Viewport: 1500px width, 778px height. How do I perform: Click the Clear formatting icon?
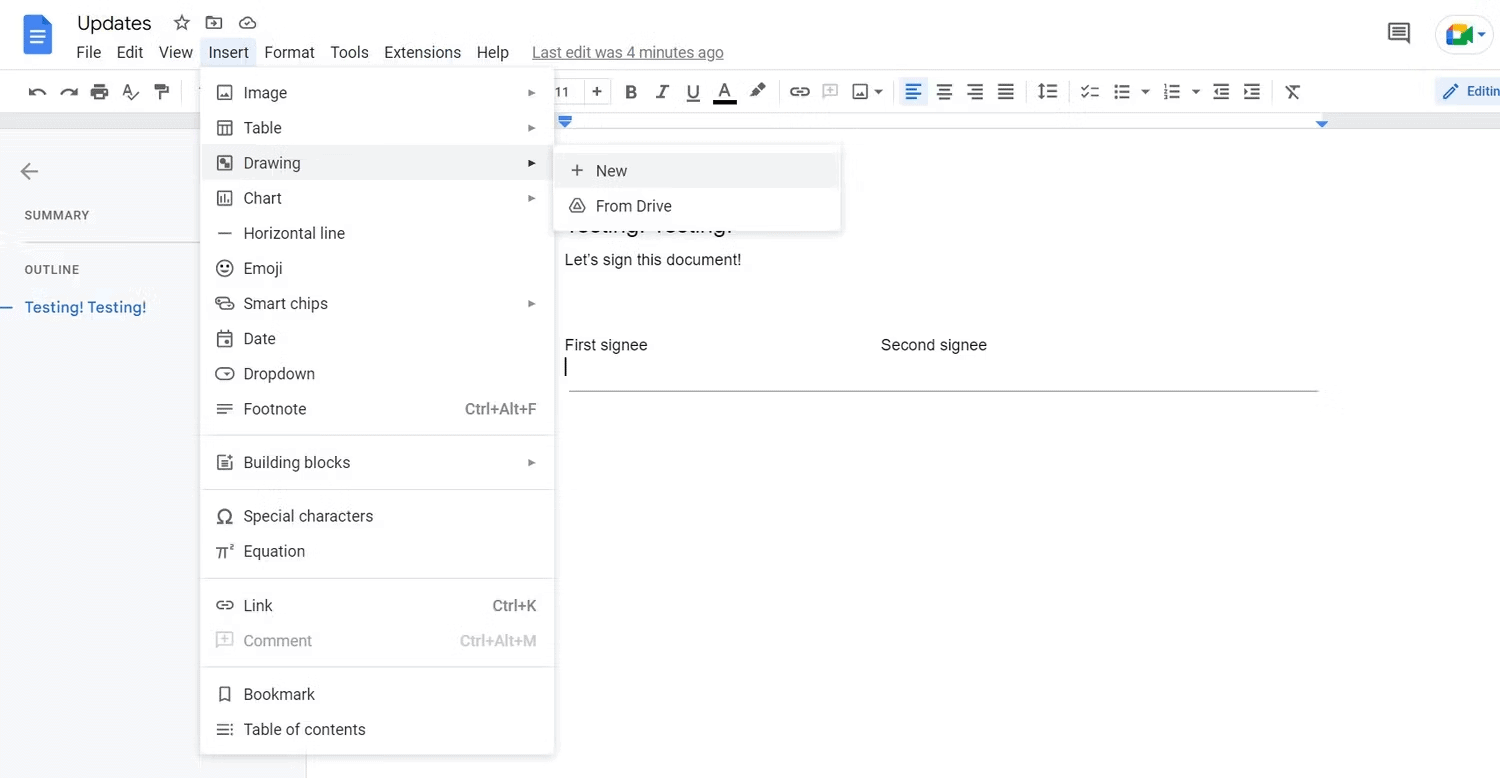tap(1292, 91)
